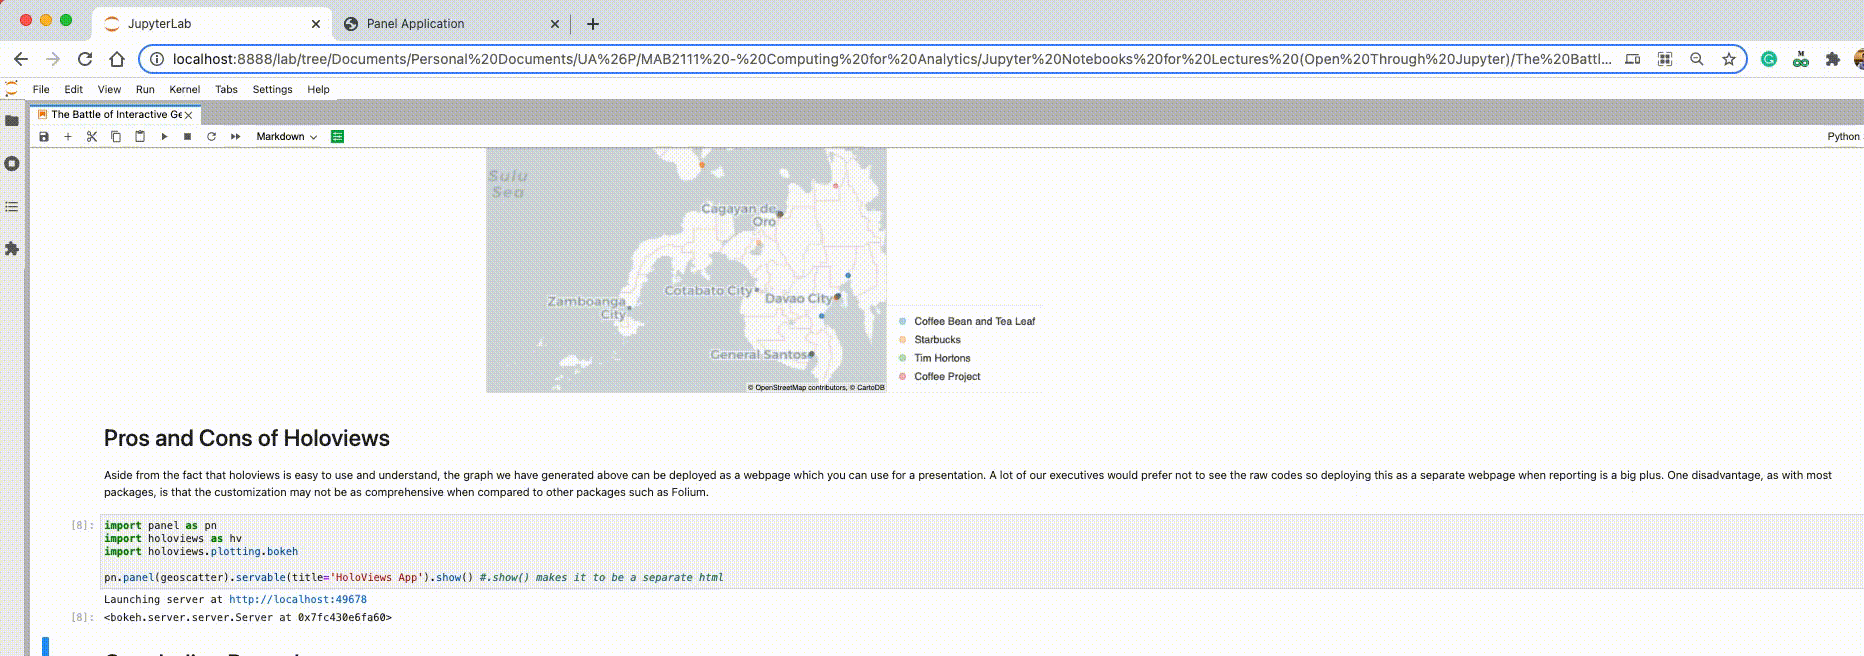Show the Table of Contents sidebar panel
The height and width of the screenshot is (656, 1864).
(12, 207)
